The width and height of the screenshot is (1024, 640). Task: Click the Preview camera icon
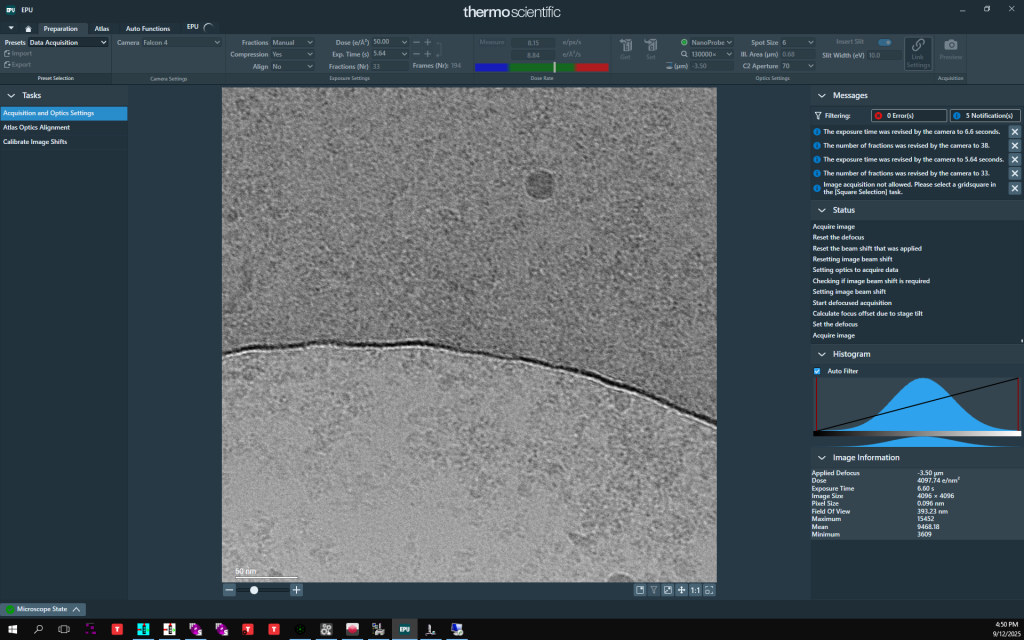click(950, 46)
